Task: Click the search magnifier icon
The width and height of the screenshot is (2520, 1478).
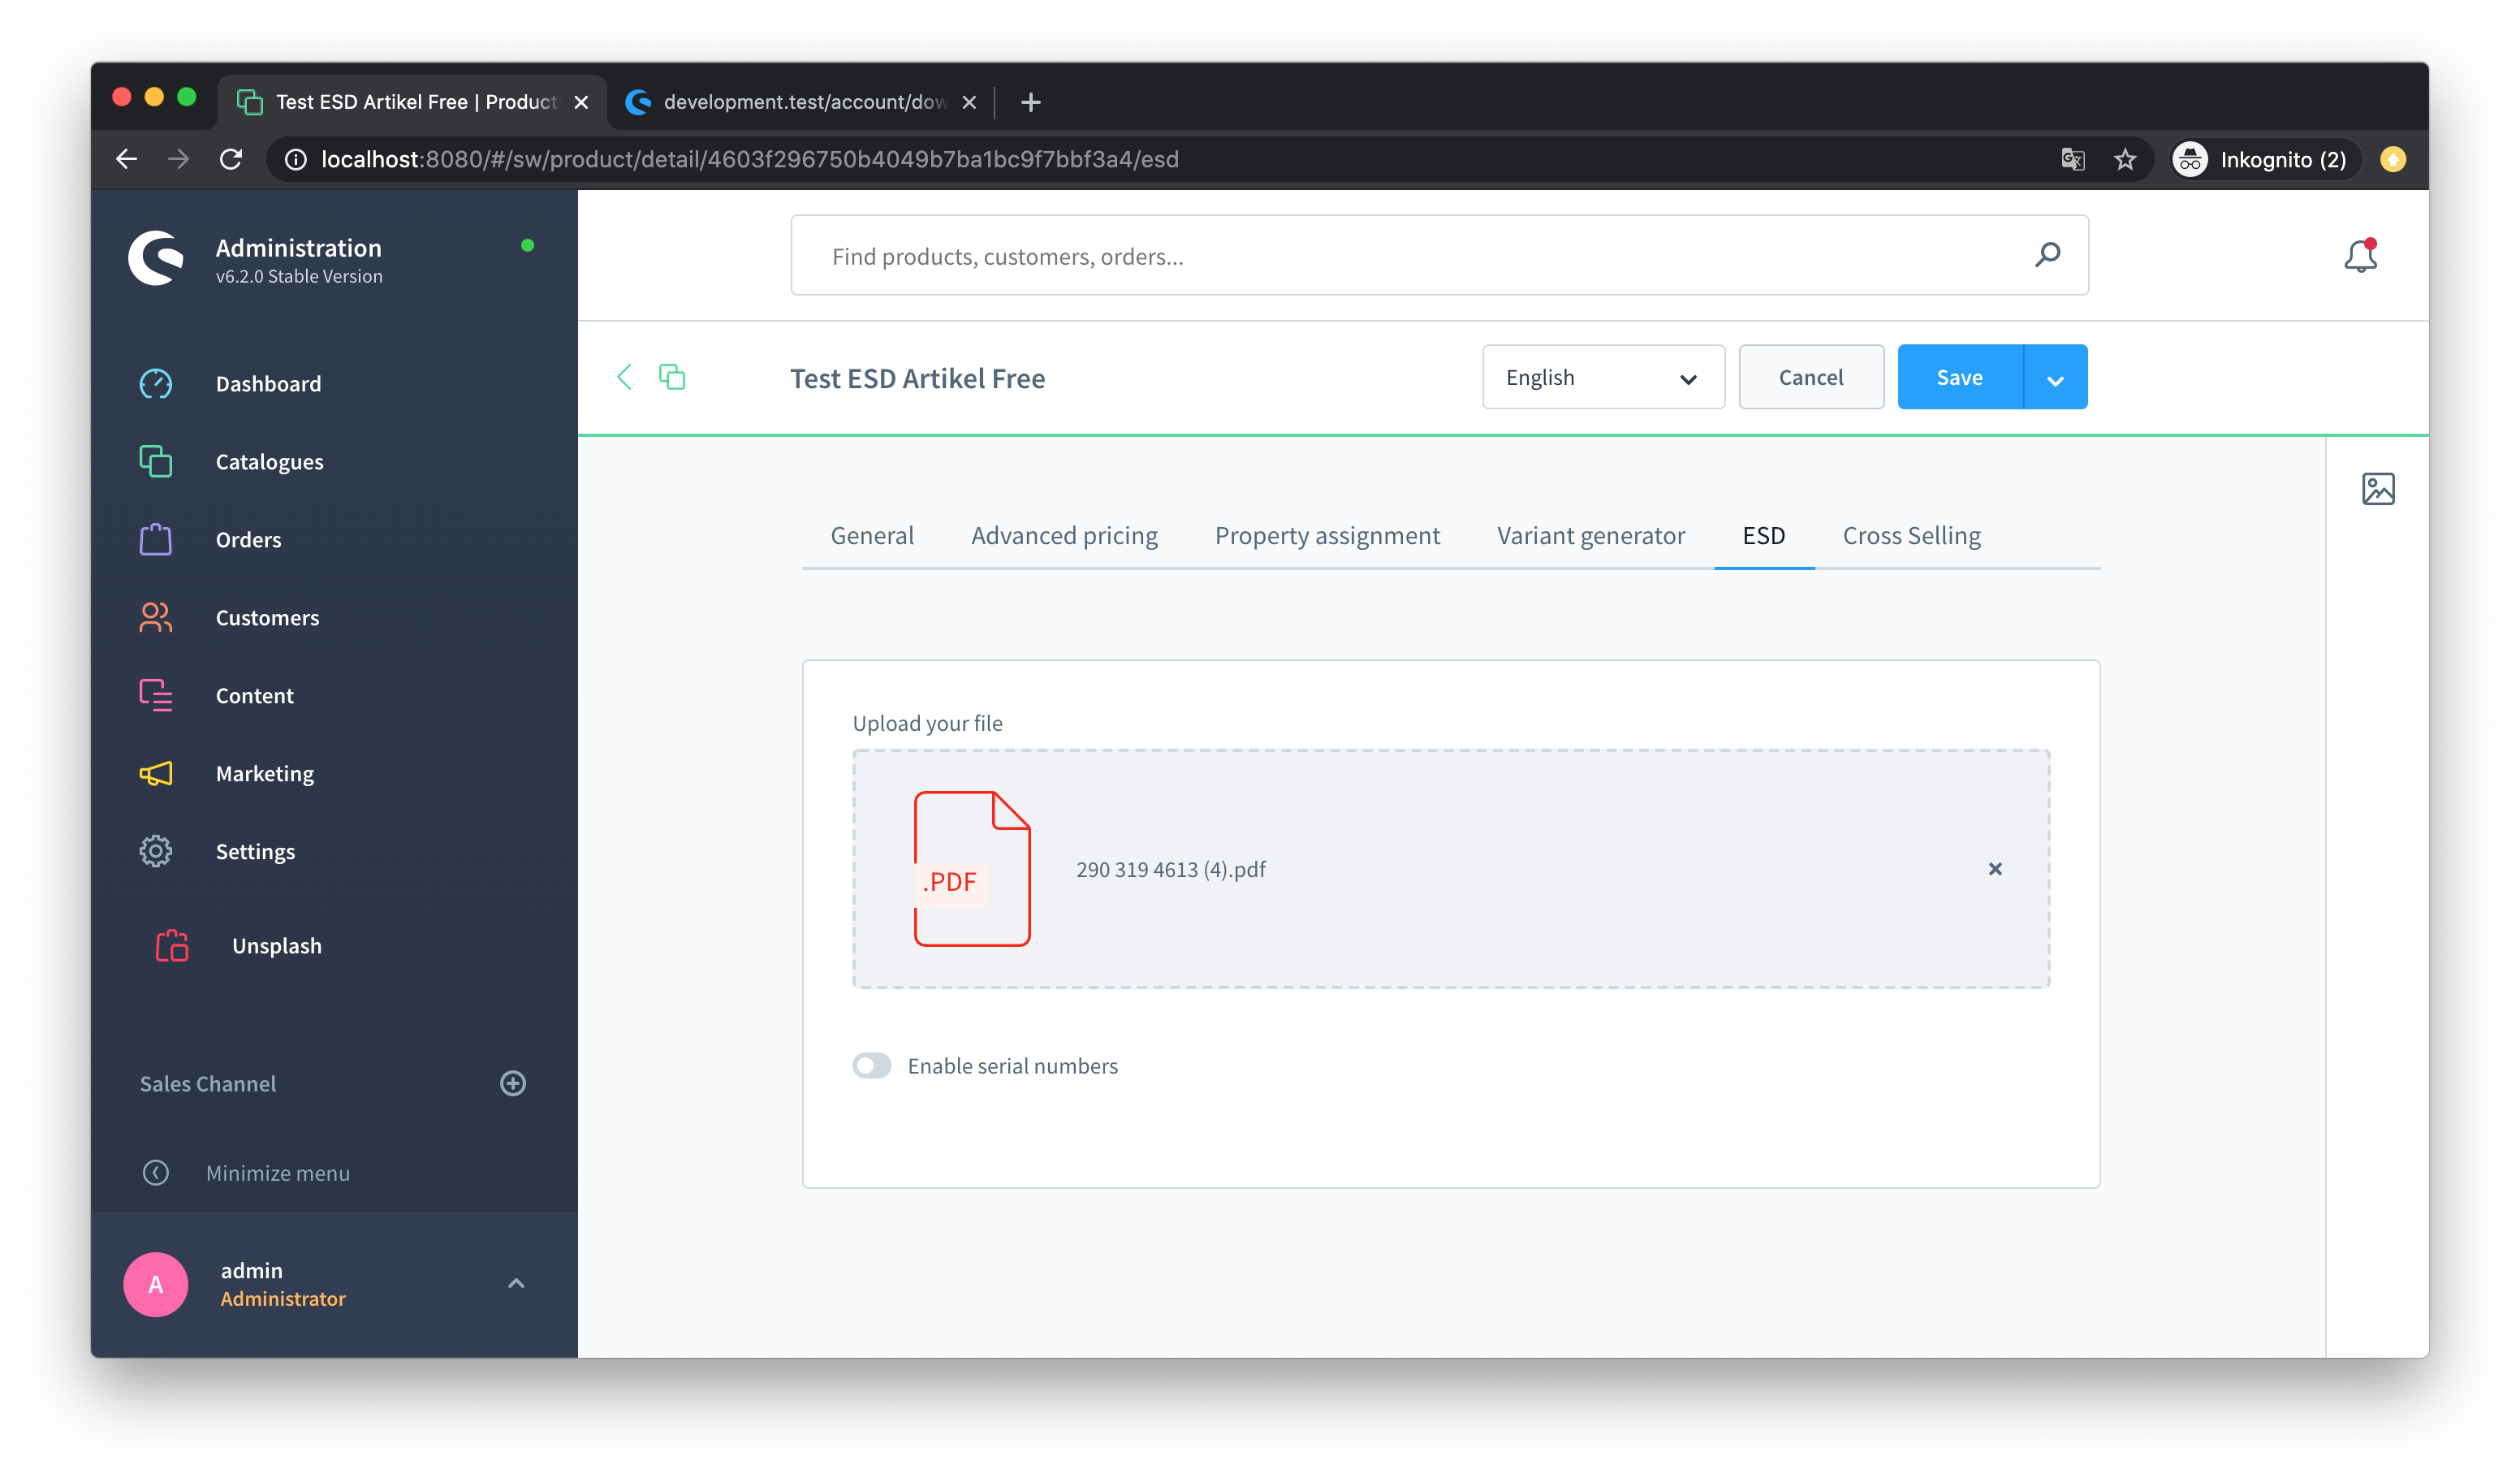Action: coord(2047,255)
